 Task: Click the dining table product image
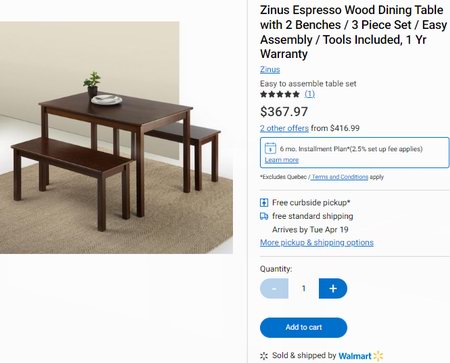coord(116,138)
